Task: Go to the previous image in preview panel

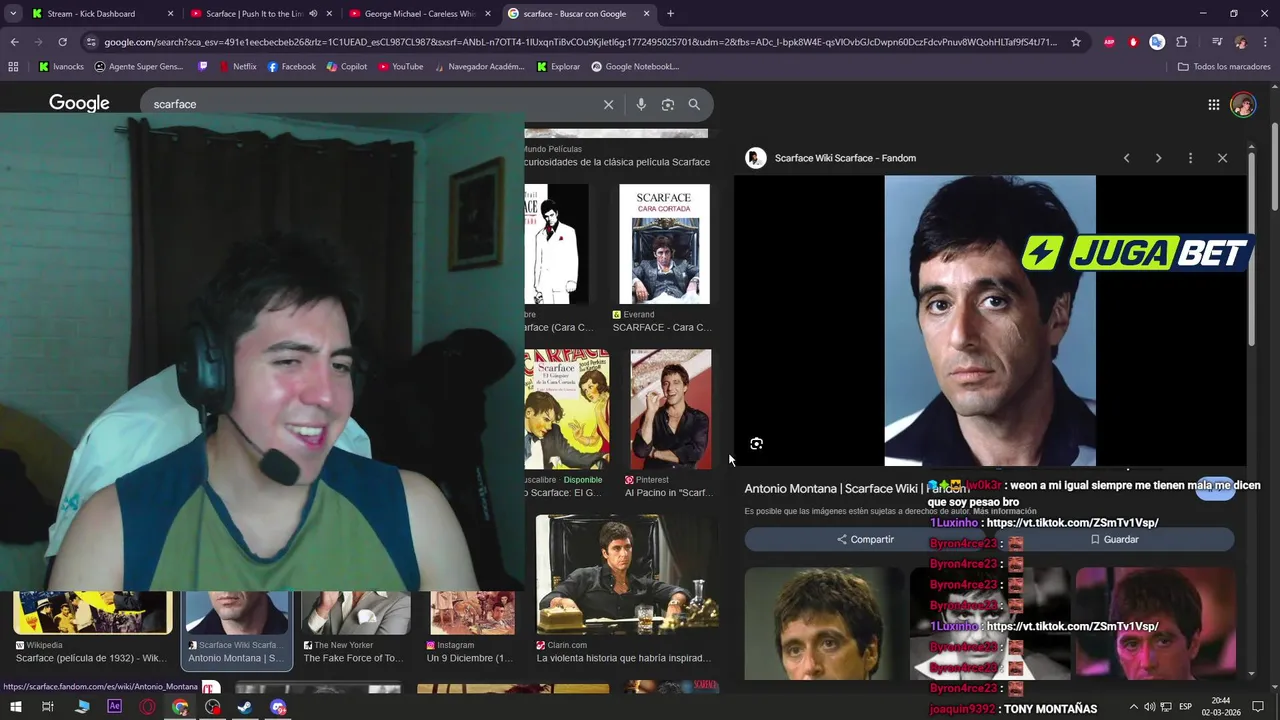Action: 1126,158
